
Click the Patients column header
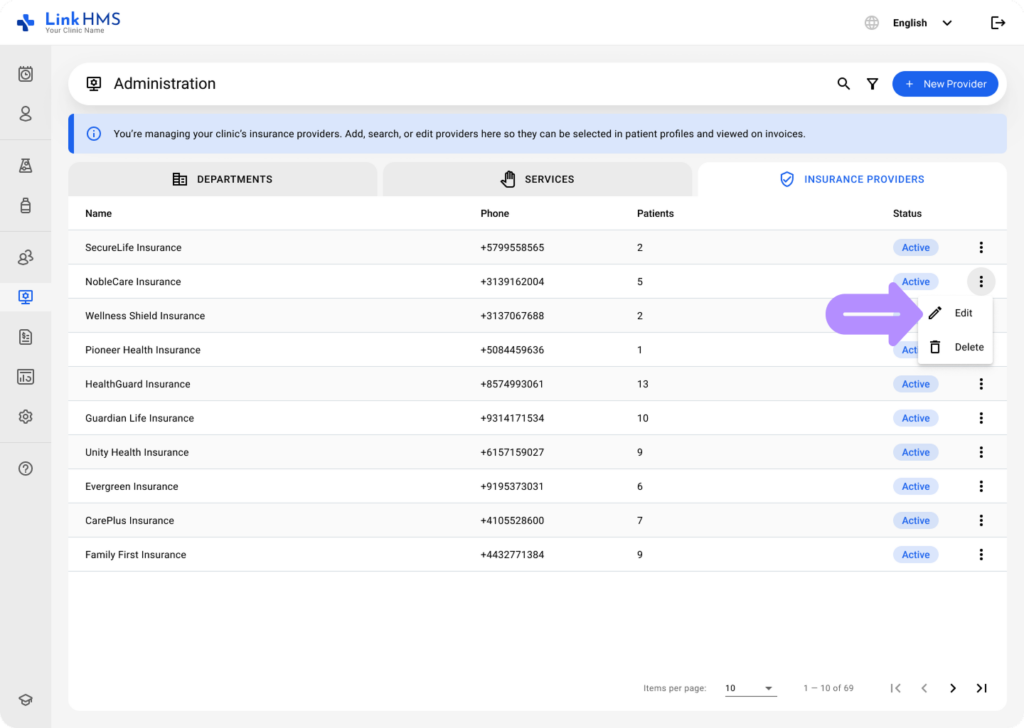tap(655, 214)
